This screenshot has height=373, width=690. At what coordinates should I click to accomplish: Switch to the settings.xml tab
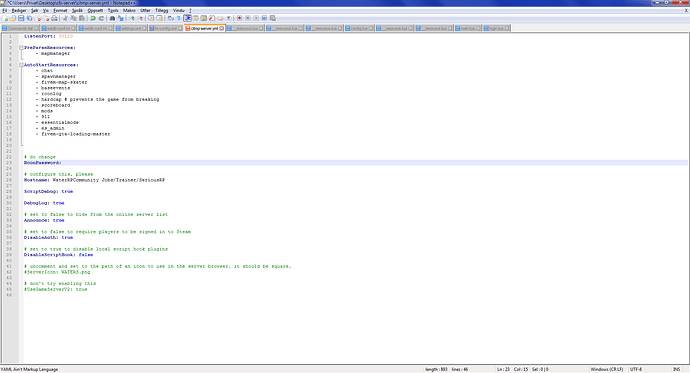tap(131, 29)
